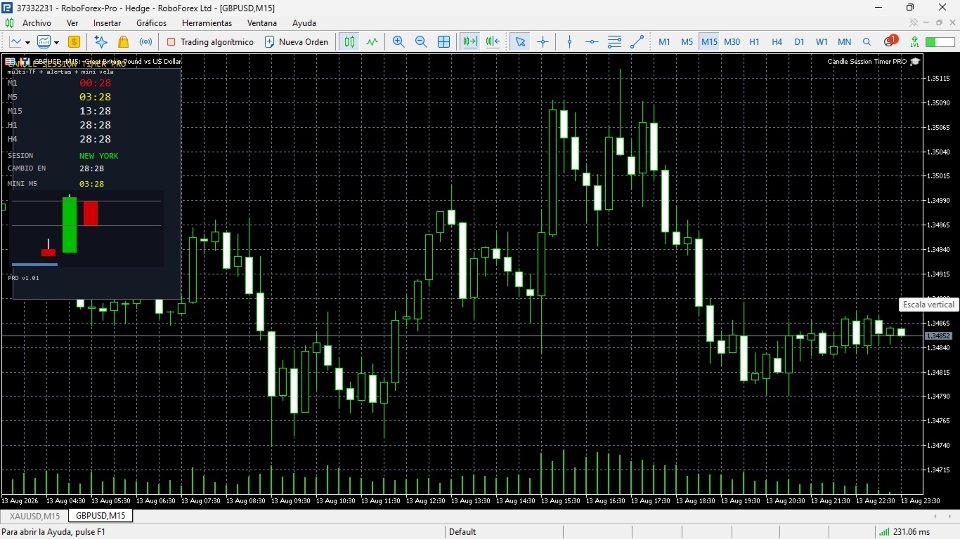The image size is (960, 539).
Task: Click the signals broadcast icon
Action: (x=146, y=42)
